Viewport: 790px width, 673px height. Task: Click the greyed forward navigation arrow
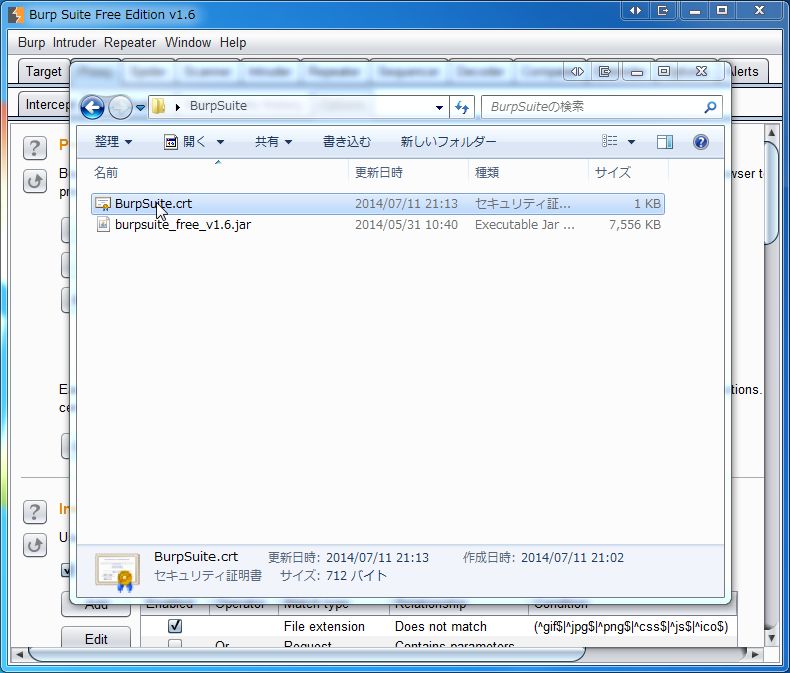tap(120, 107)
